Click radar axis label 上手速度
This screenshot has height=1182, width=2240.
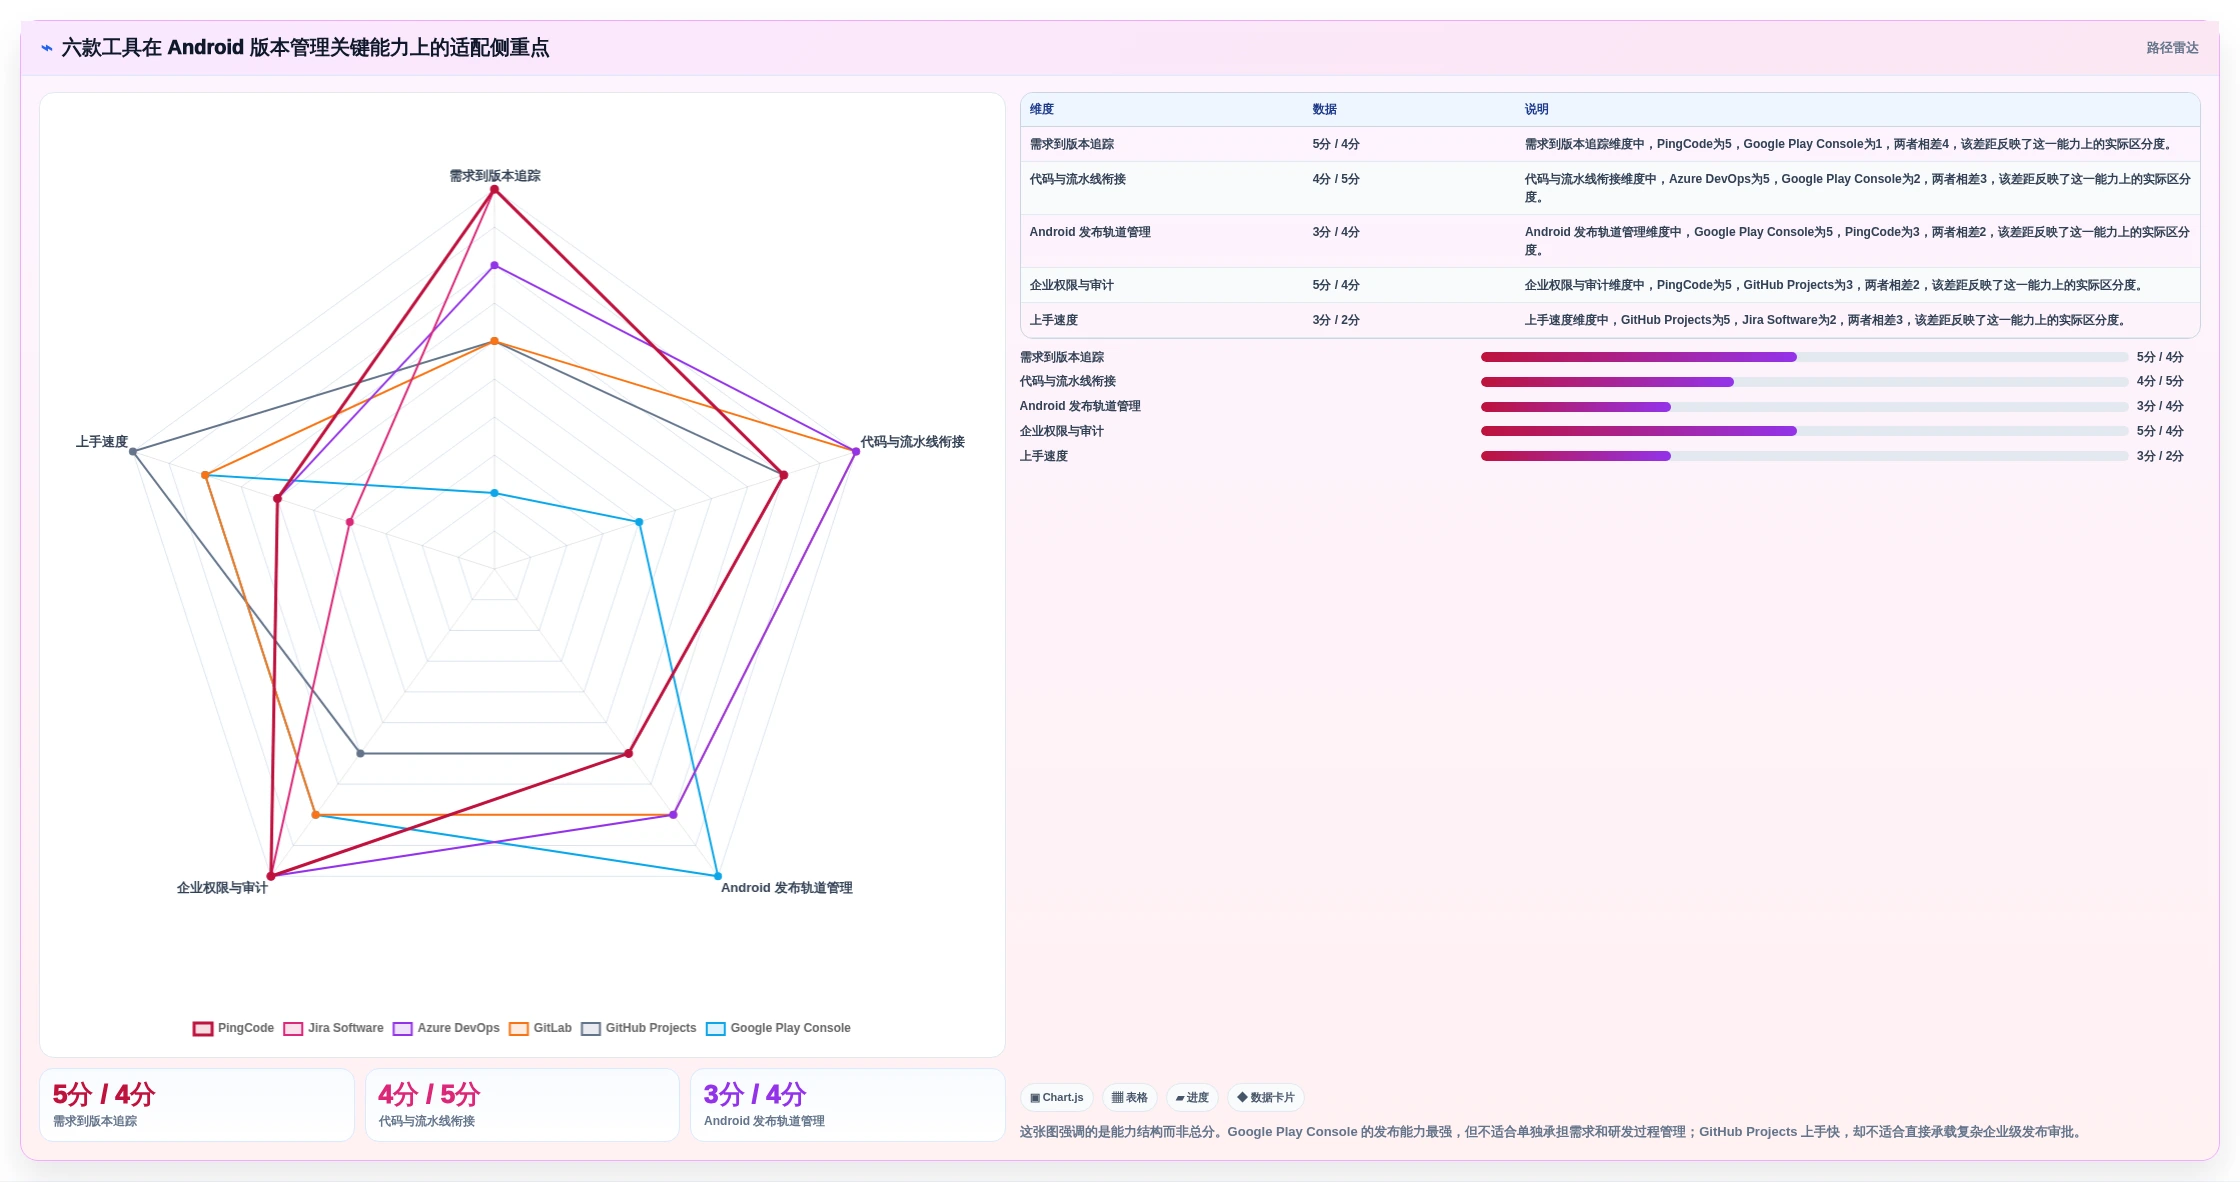(102, 442)
